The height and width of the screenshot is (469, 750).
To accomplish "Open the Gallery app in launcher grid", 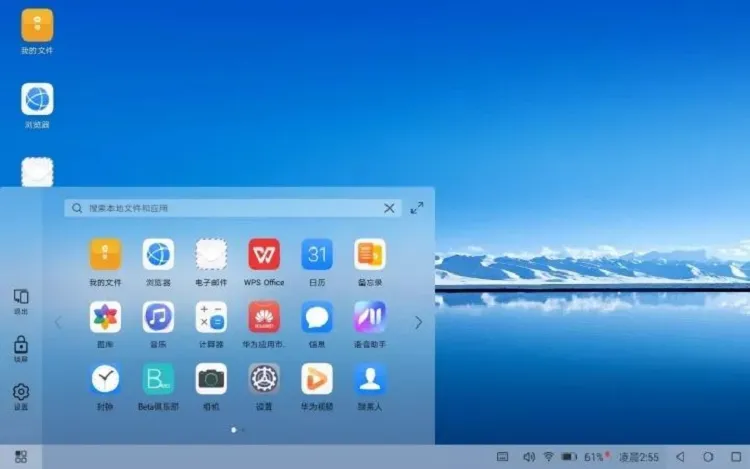I will 105,317.
